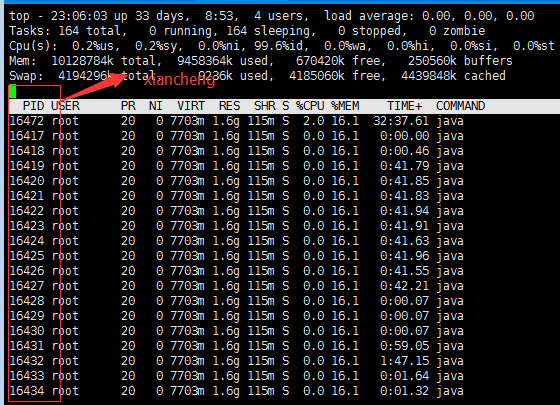Click the 0:00.46 time value
The height and width of the screenshot is (405, 560).
[404, 151]
